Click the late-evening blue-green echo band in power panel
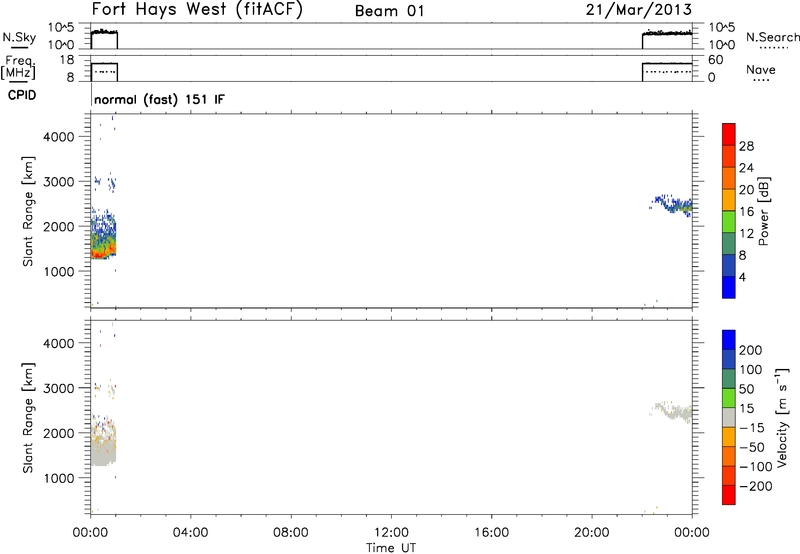Screen dimensions: 800x554 click(672, 204)
